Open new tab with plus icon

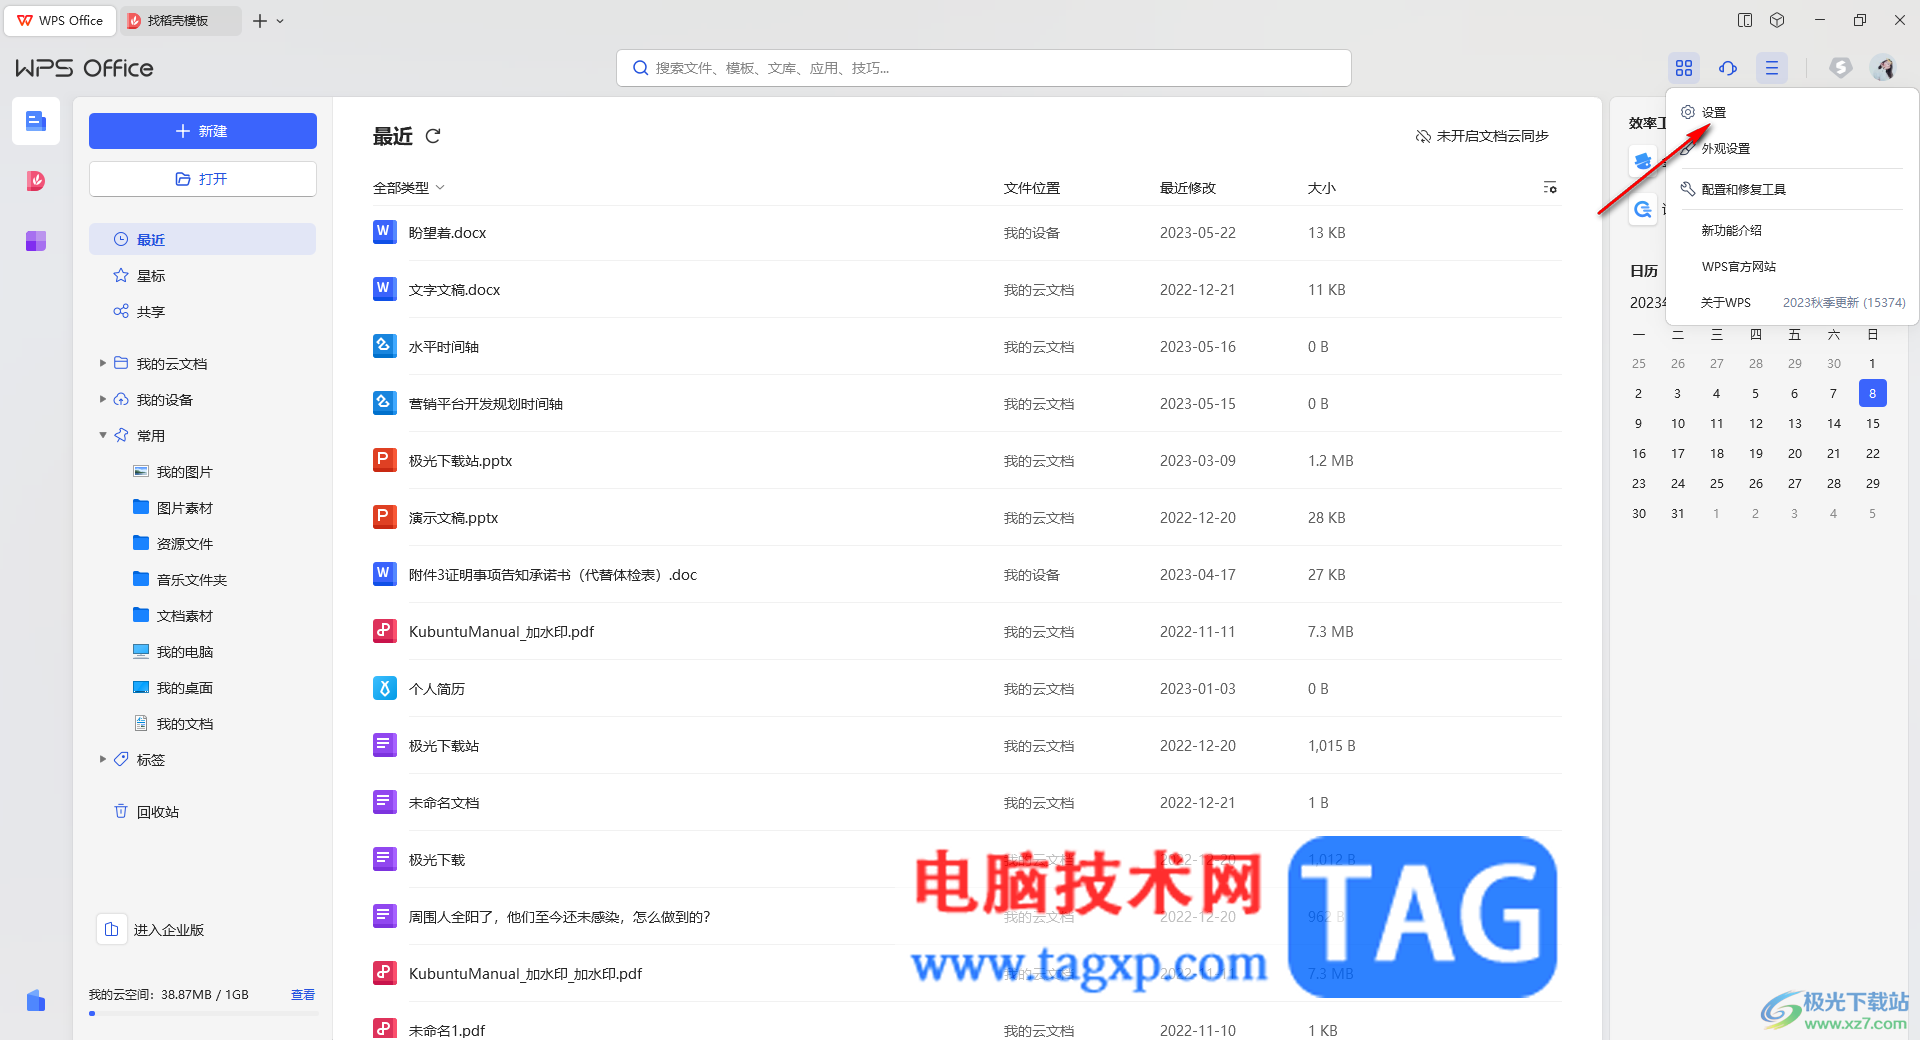pyautogui.click(x=260, y=20)
